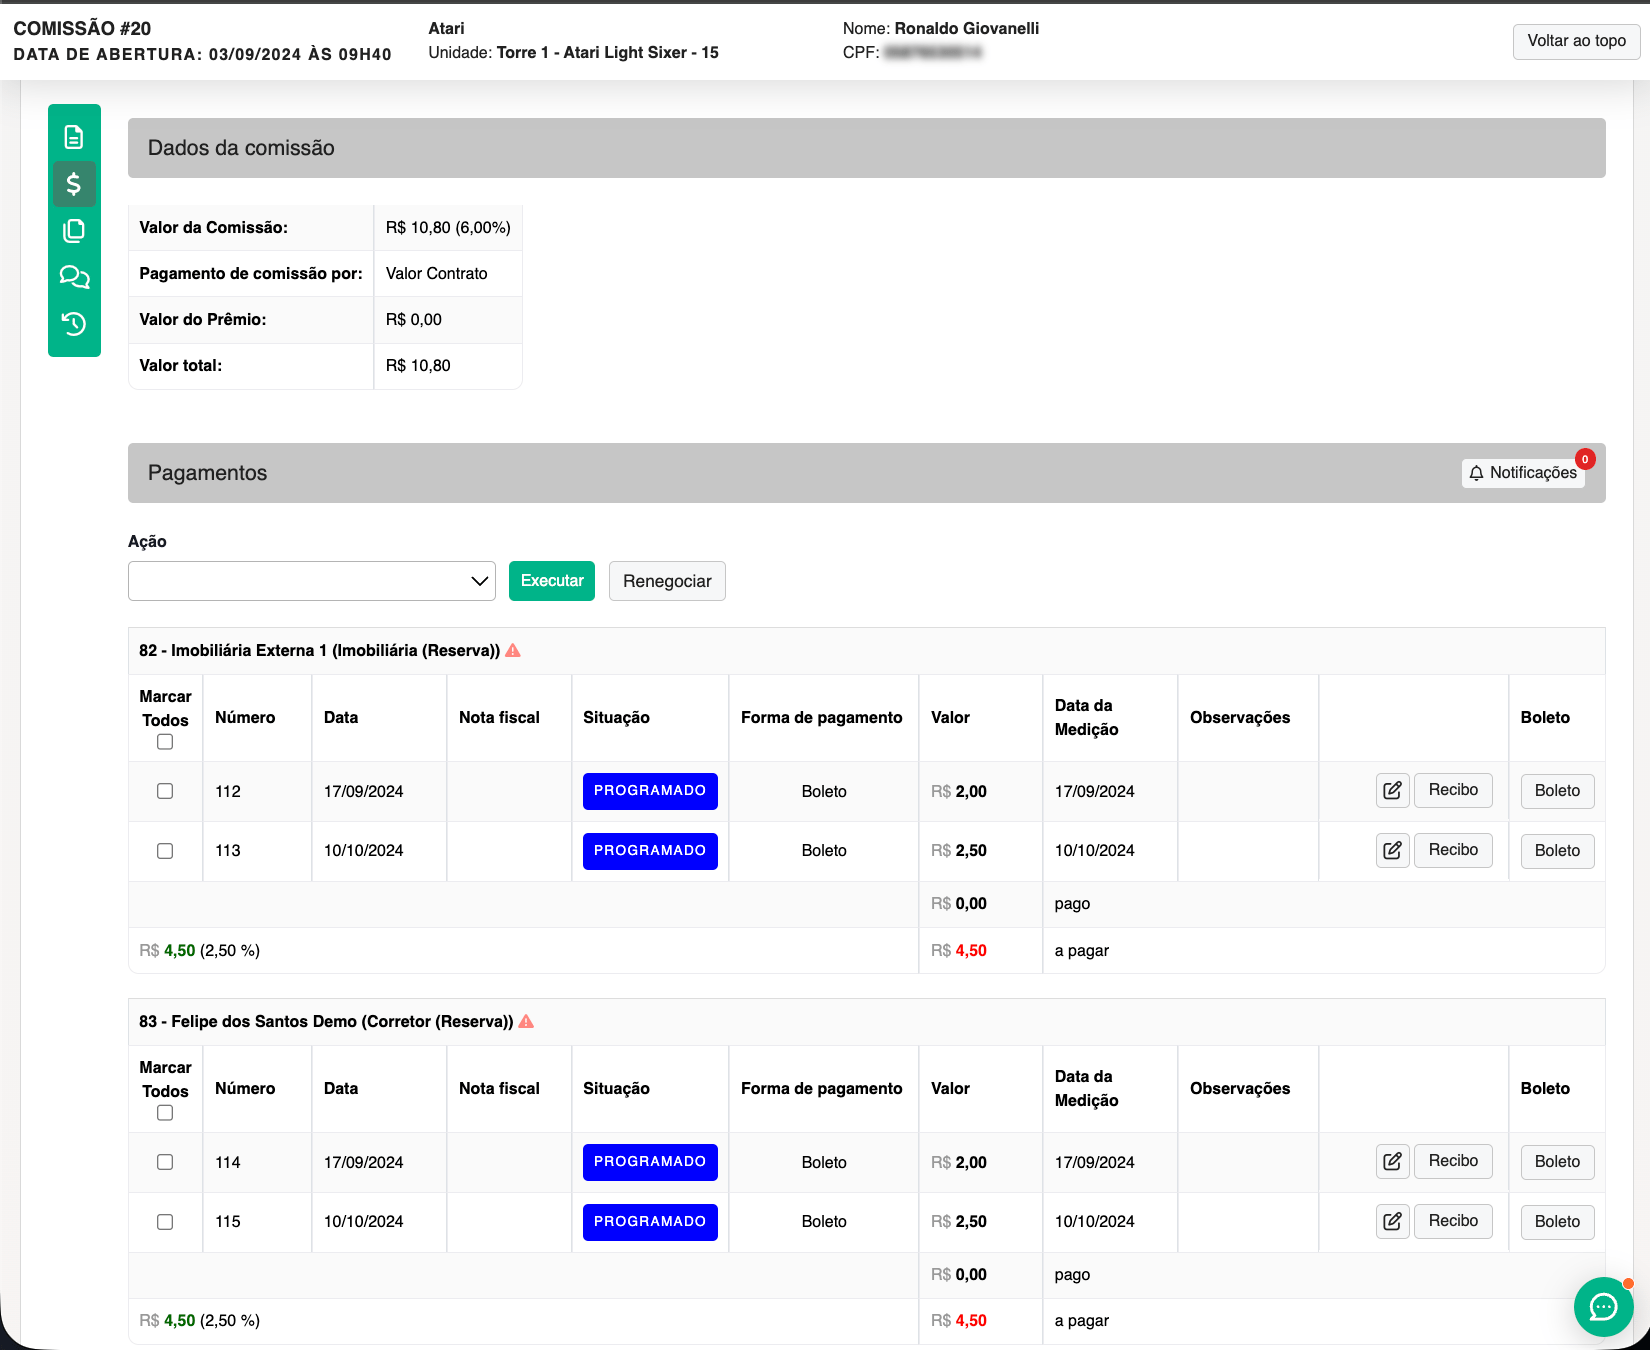Click '82 - Imobiliária Externa 1' group title
This screenshot has width=1650, height=1350.
319,651
